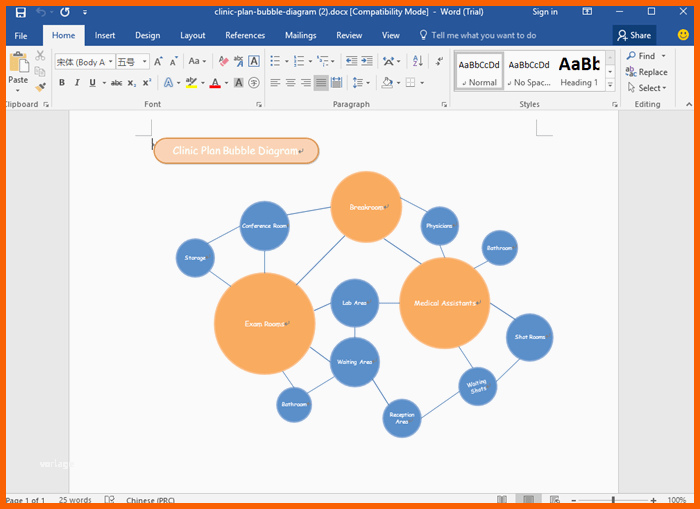Open the Review tab

click(x=349, y=36)
